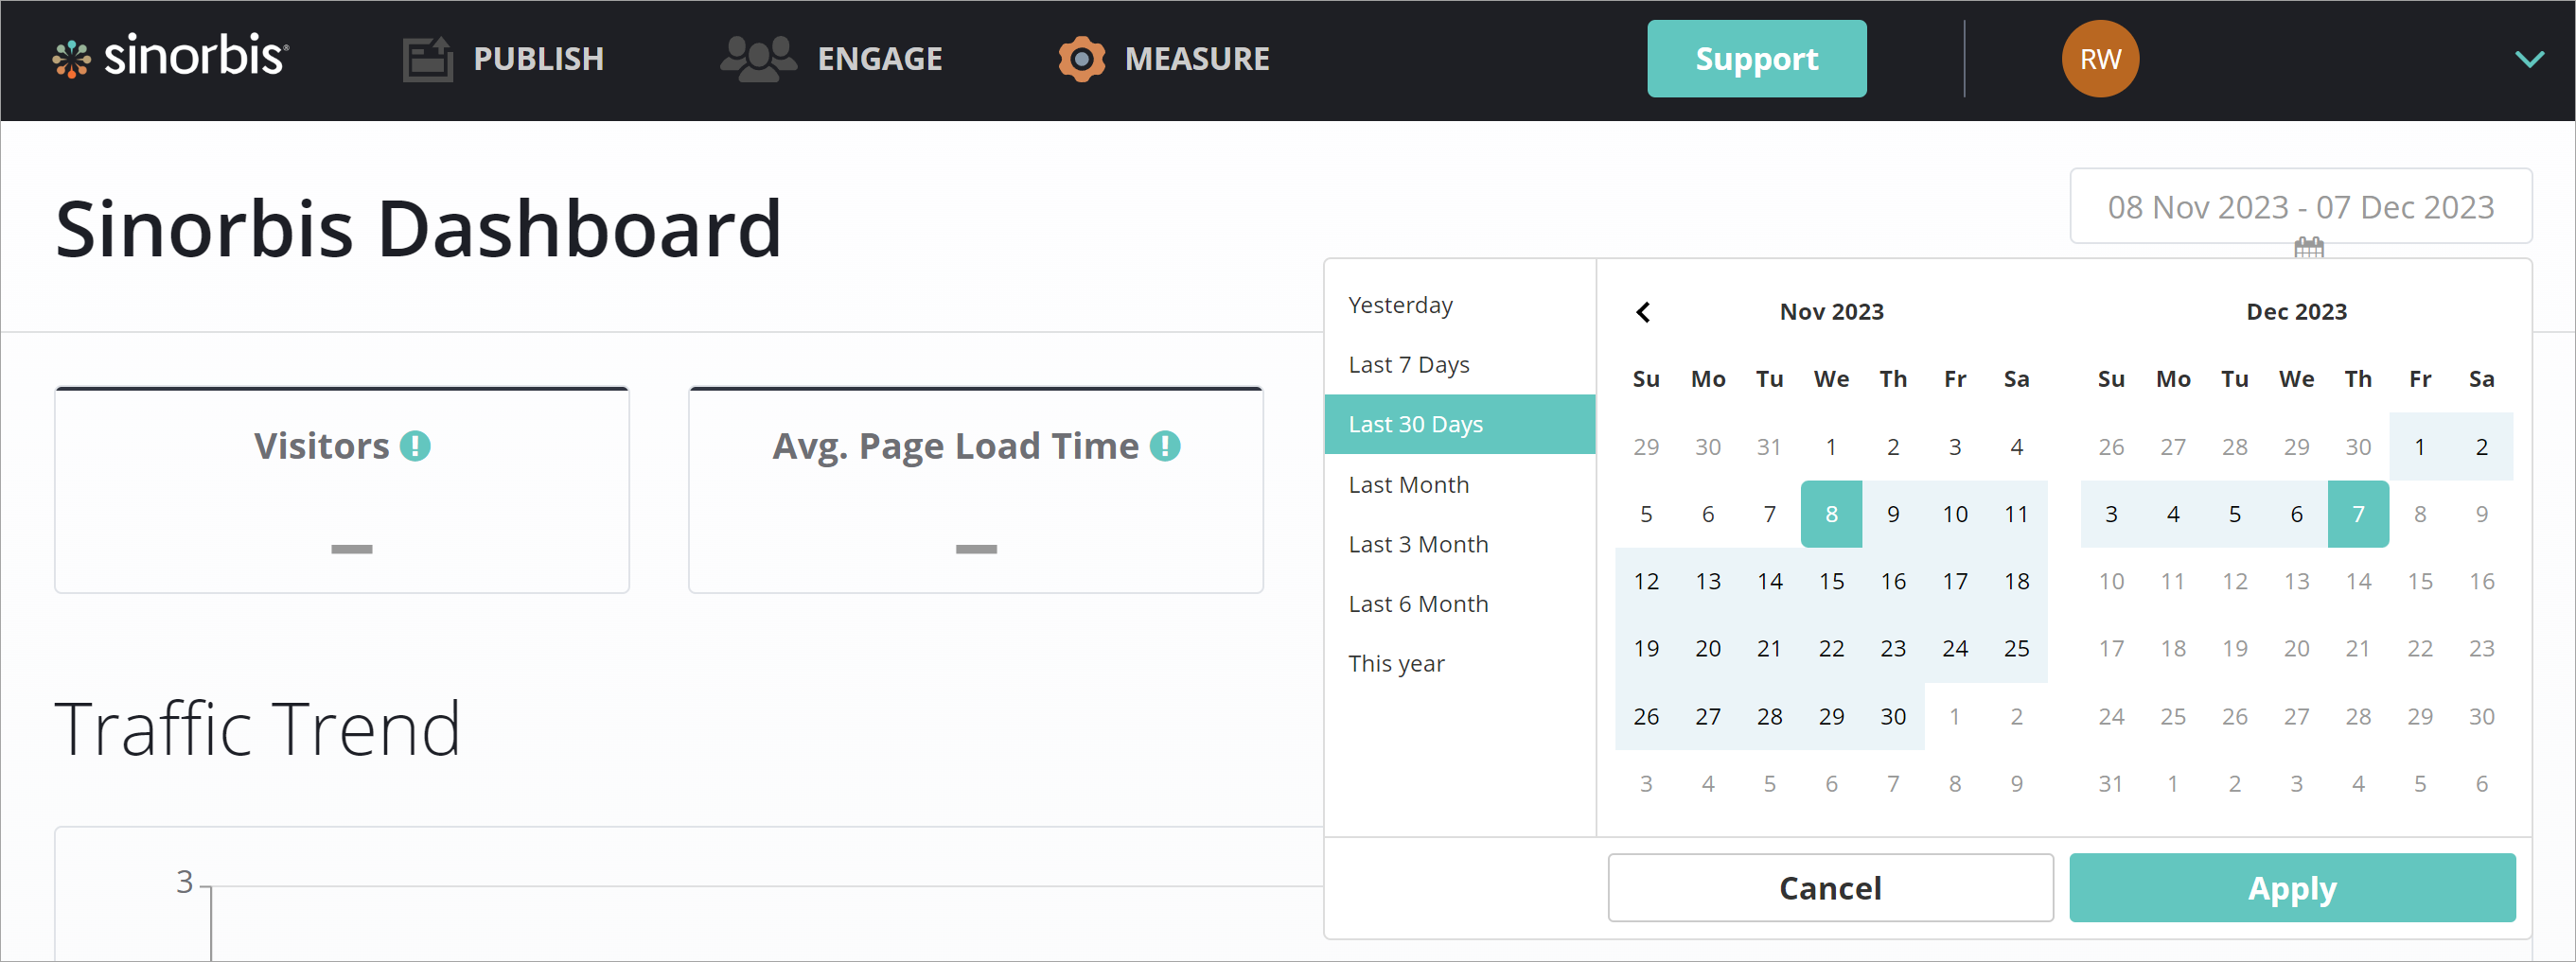The width and height of the screenshot is (2576, 962).
Task: Click the Sinorbis logo icon
Action: pos(71,59)
